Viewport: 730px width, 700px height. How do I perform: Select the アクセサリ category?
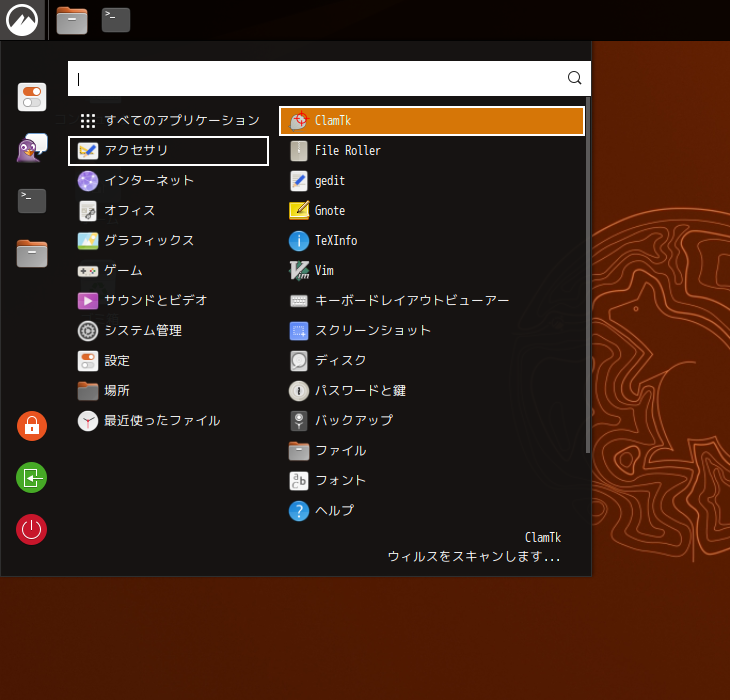(x=169, y=150)
